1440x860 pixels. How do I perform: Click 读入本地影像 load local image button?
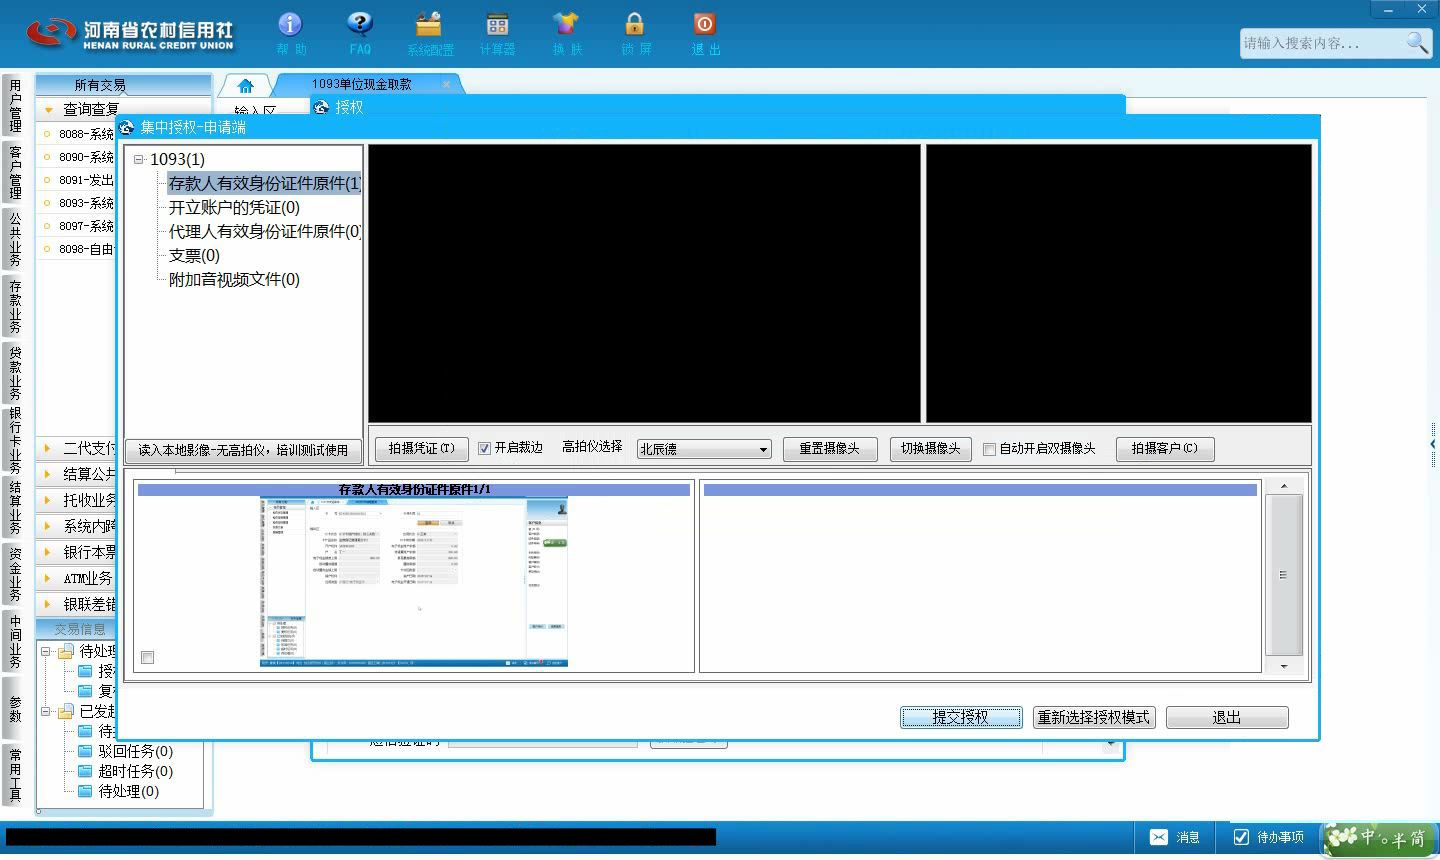(243, 450)
